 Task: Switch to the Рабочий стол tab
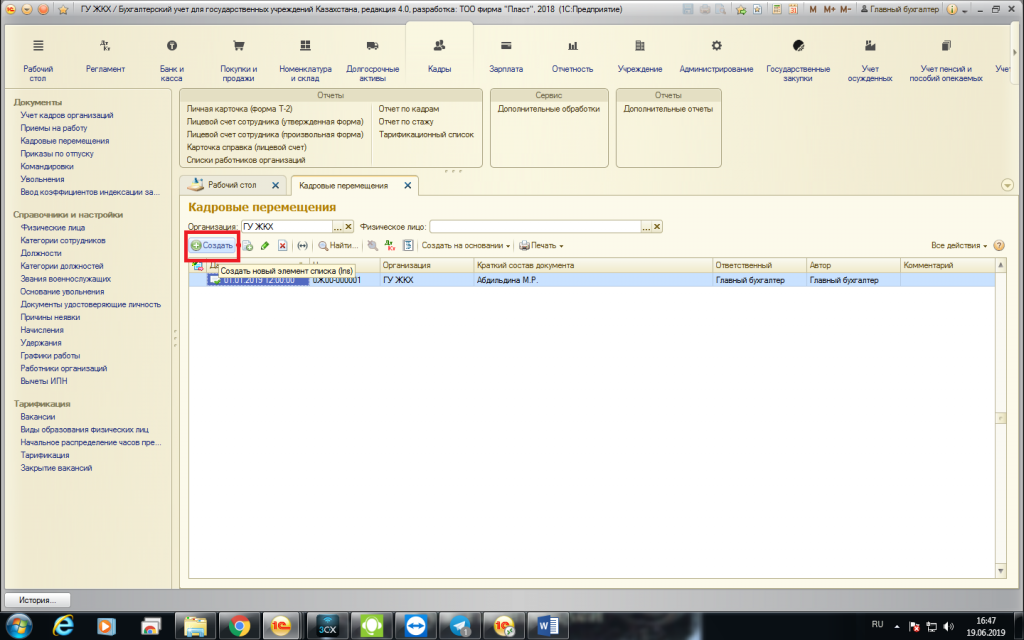click(x=231, y=185)
